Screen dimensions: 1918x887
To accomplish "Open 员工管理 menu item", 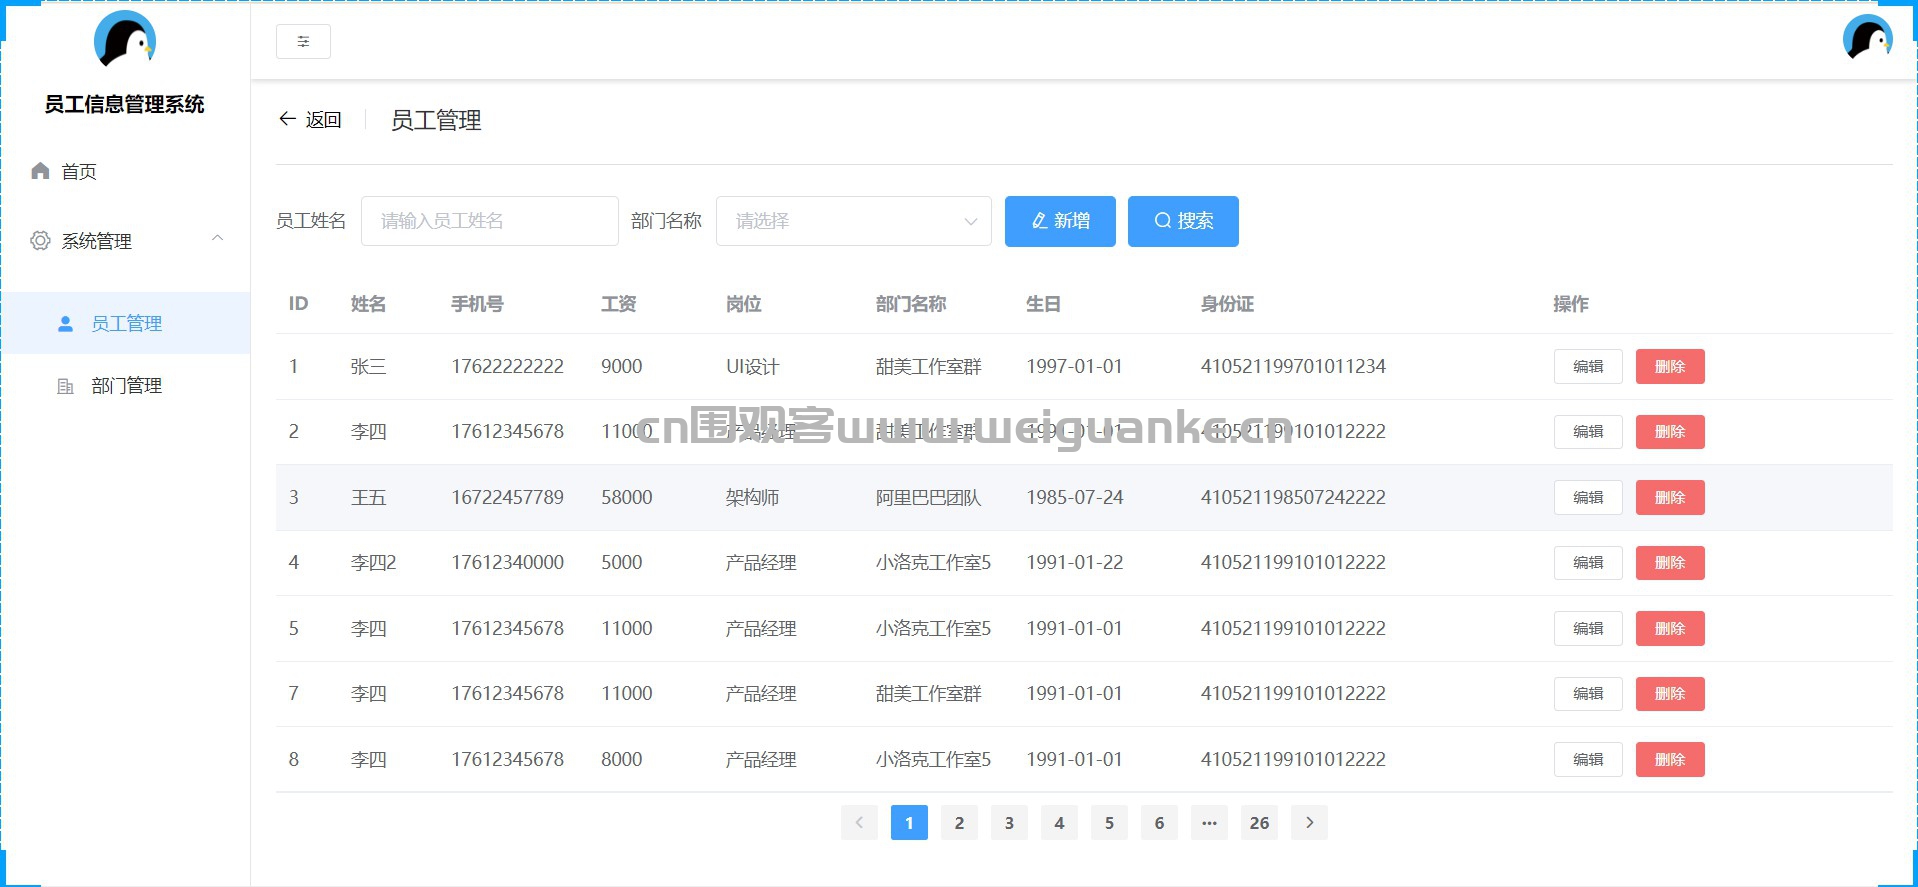I will coord(125,323).
